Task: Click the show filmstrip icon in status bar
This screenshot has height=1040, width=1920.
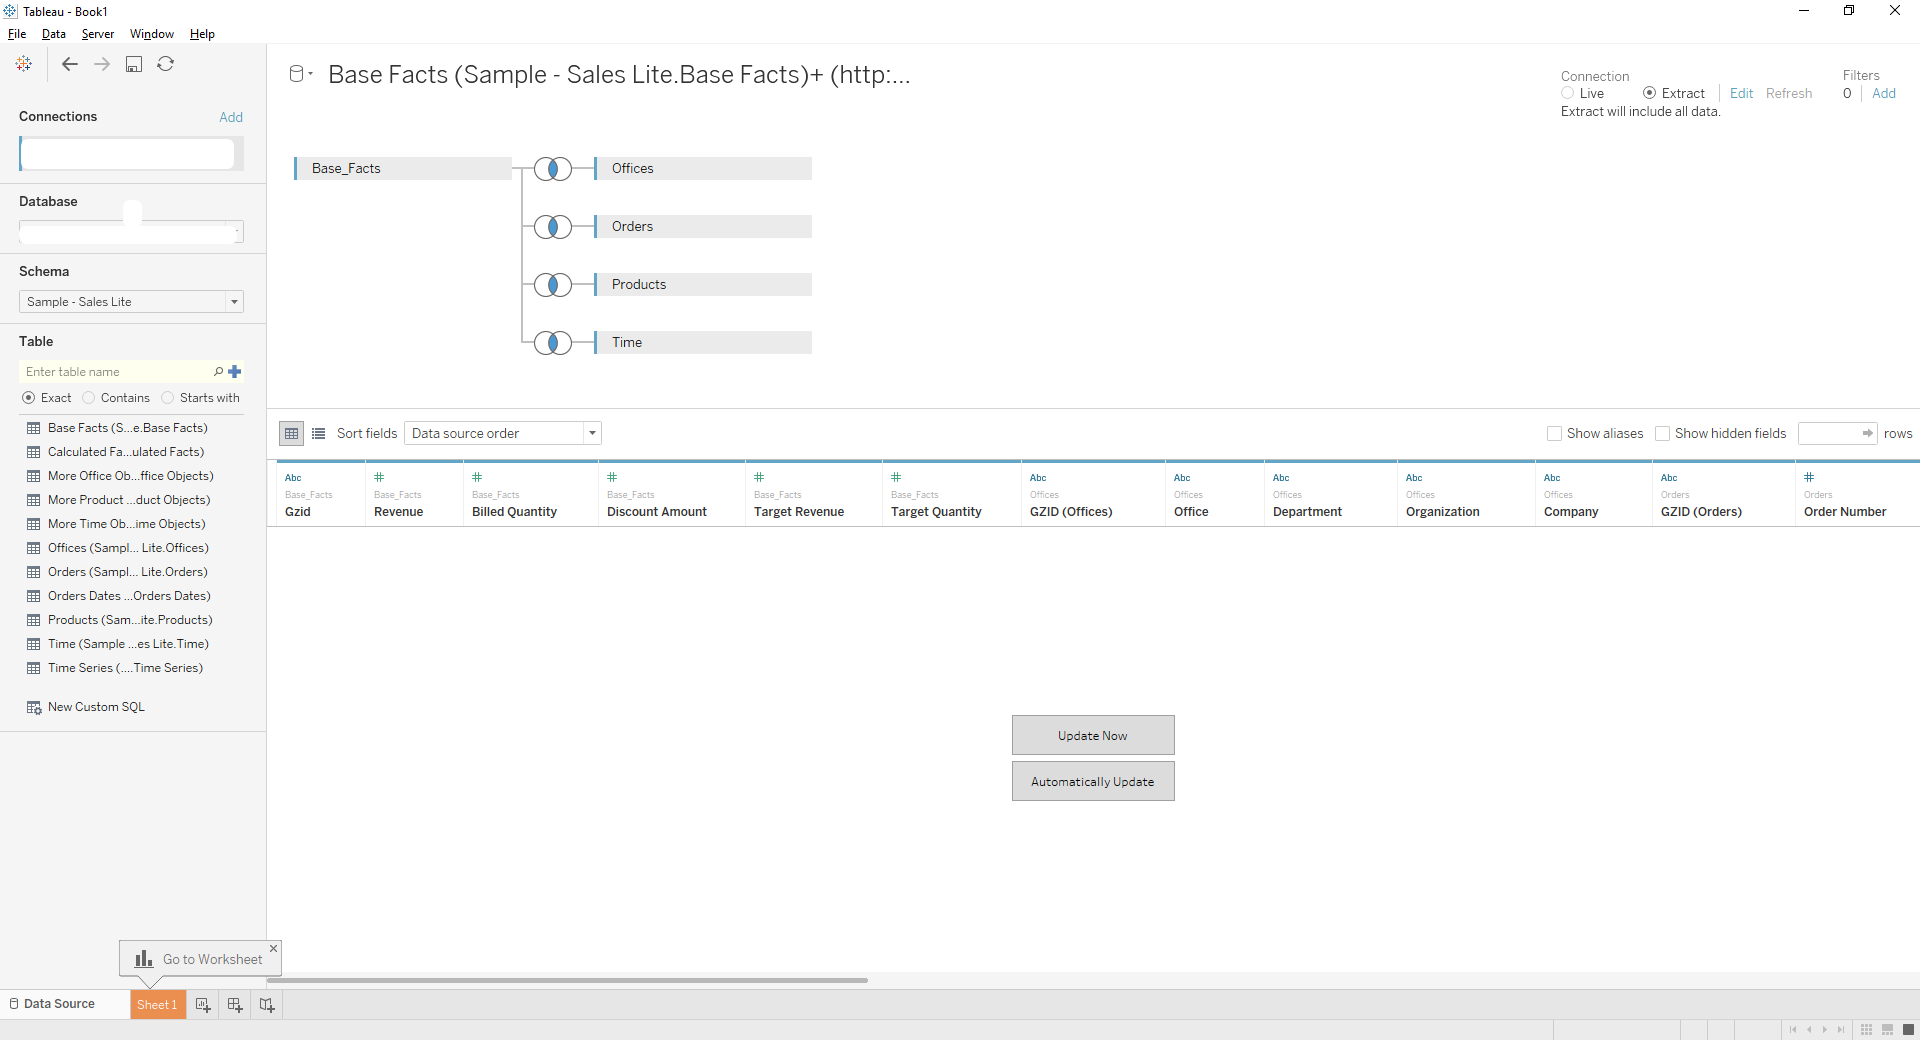Action: [1887, 1030]
